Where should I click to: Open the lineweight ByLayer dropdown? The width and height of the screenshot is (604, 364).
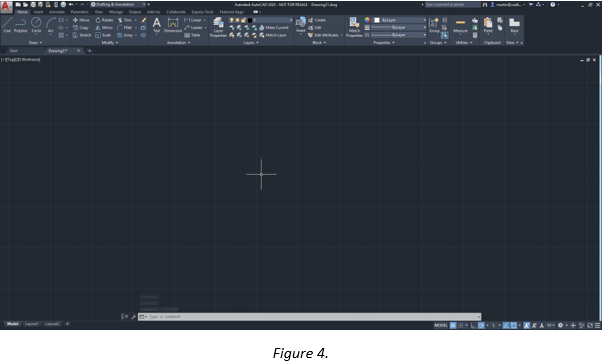[398, 28]
